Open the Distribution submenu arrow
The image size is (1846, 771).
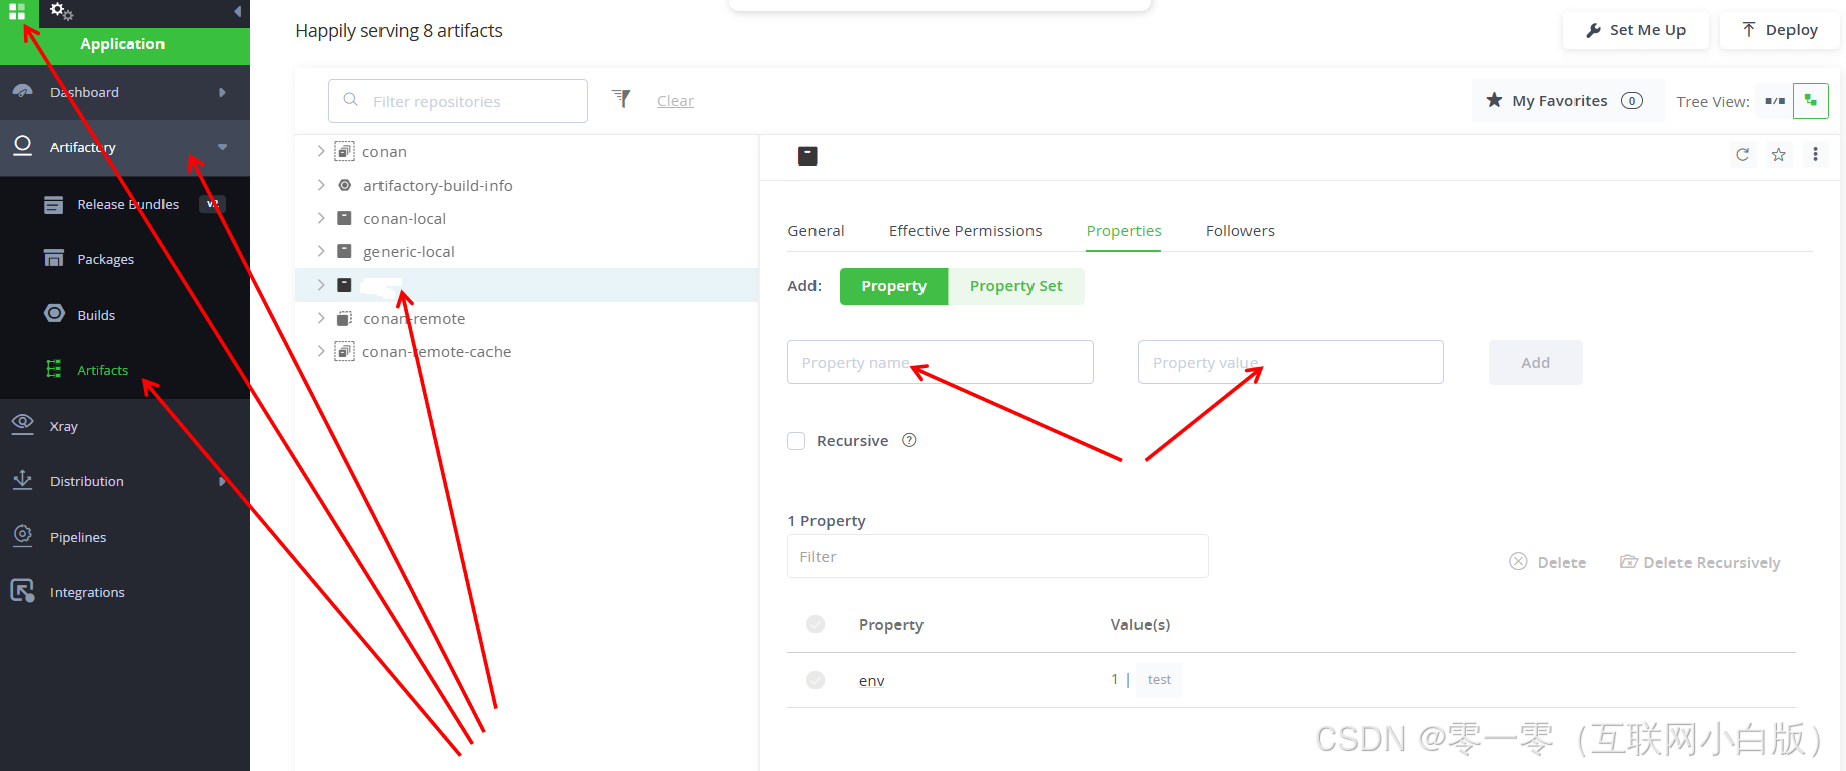(x=222, y=481)
